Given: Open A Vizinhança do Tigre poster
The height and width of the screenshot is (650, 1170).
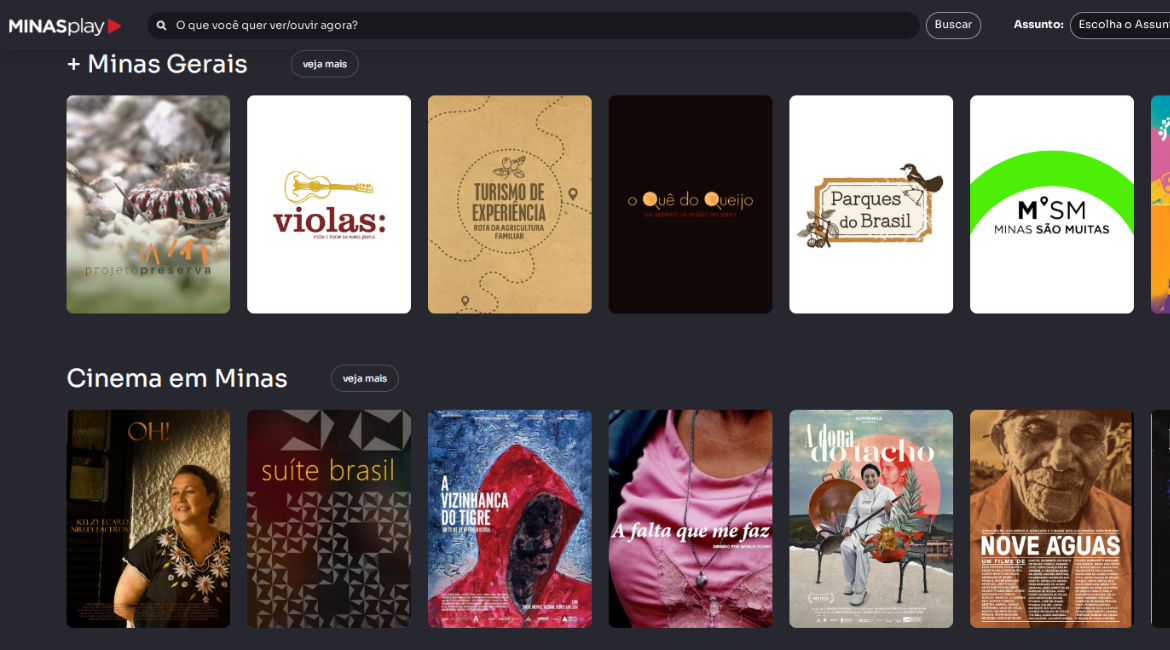Looking at the screenshot, I should click(x=510, y=519).
